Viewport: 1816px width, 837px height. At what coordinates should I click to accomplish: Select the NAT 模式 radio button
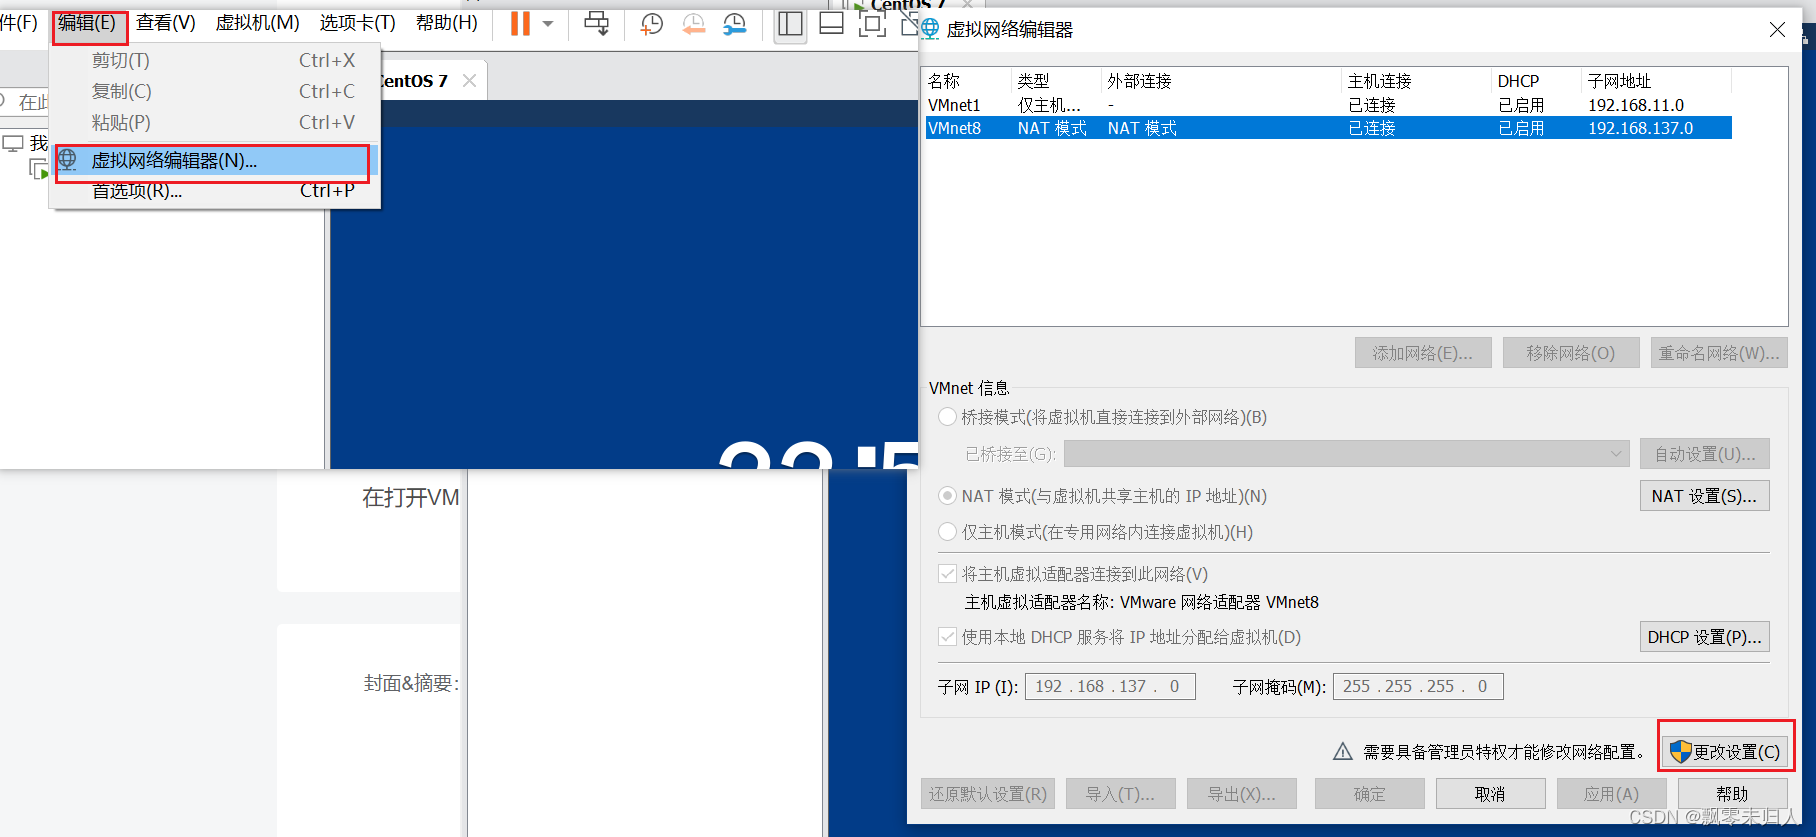click(947, 496)
